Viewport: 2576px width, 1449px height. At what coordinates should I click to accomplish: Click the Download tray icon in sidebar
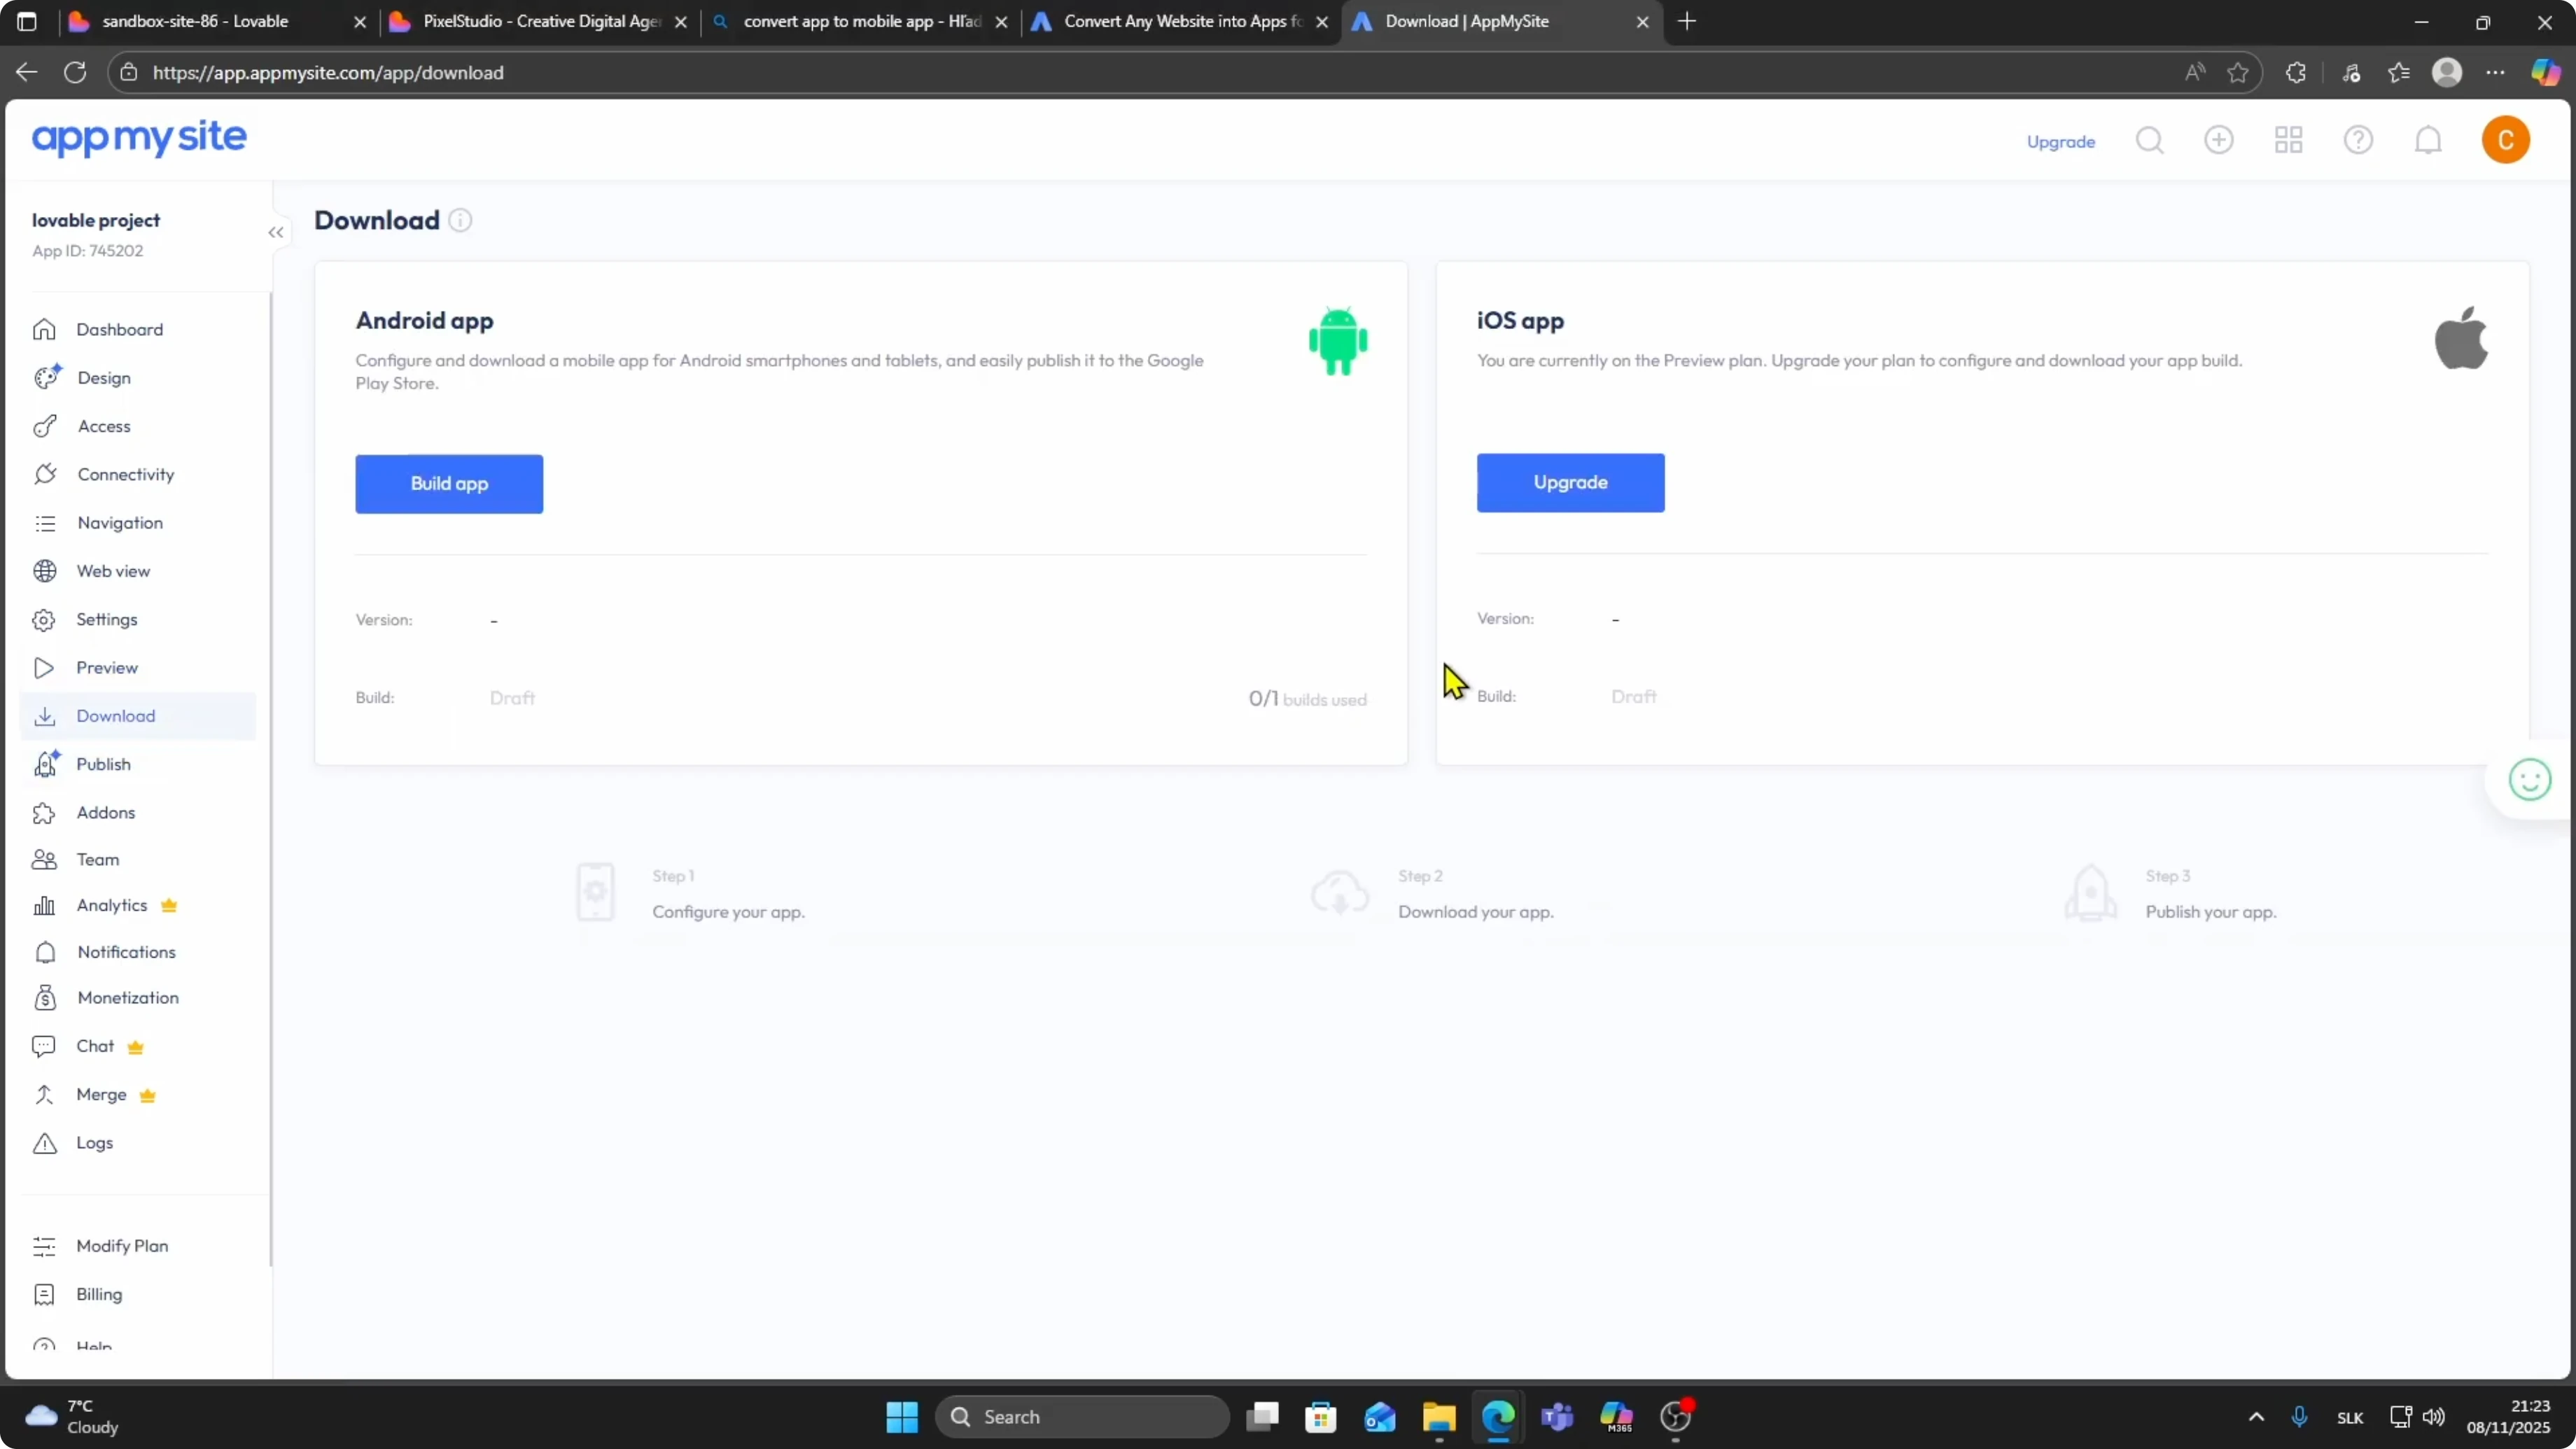tap(44, 716)
